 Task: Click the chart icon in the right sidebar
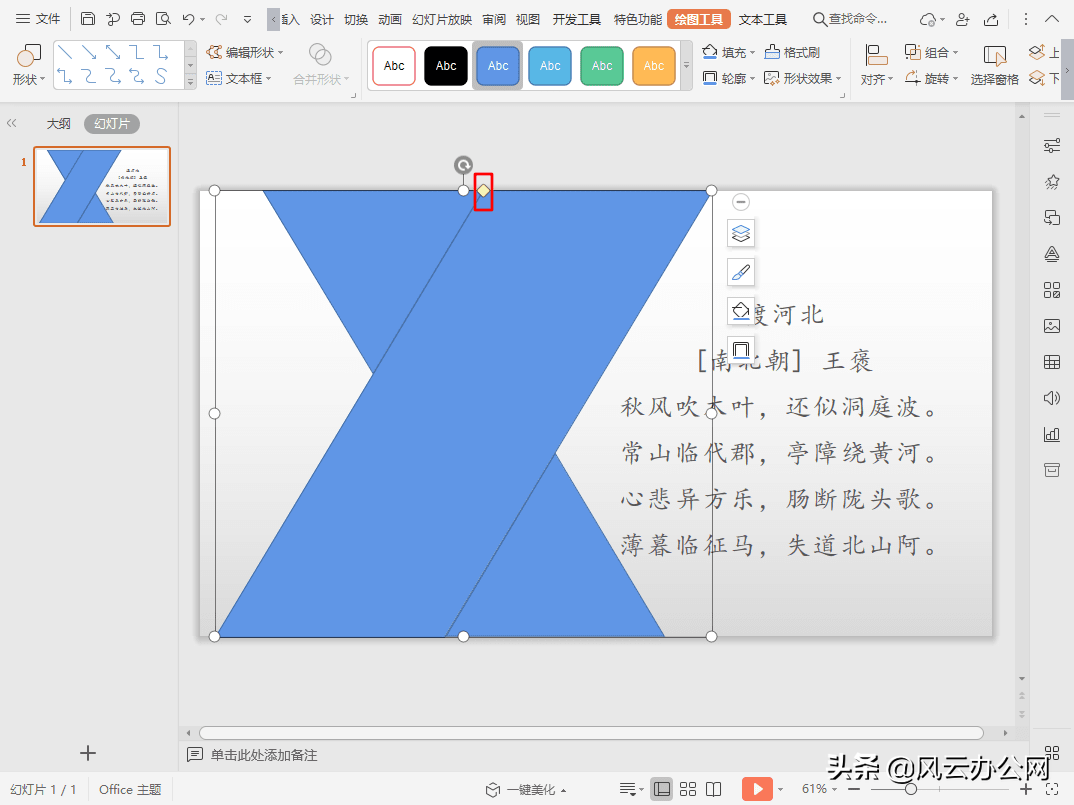(x=1052, y=434)
